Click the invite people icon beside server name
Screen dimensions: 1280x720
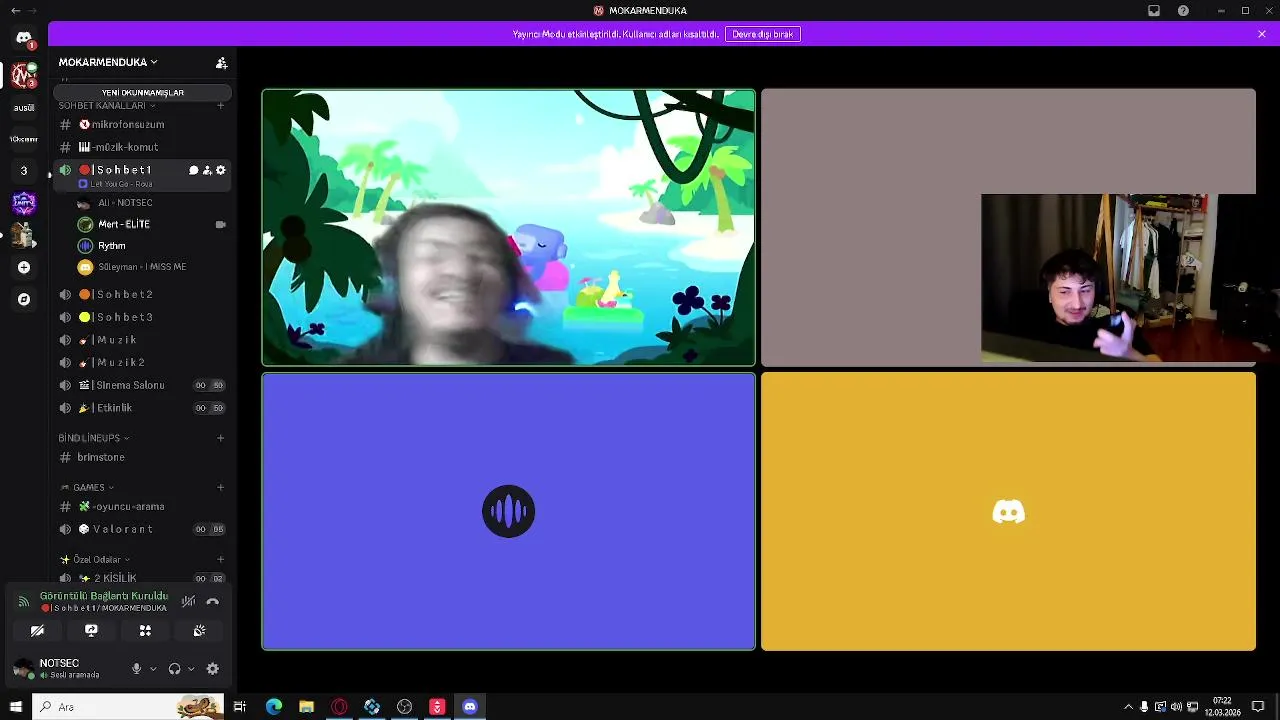tap(221, 62)
